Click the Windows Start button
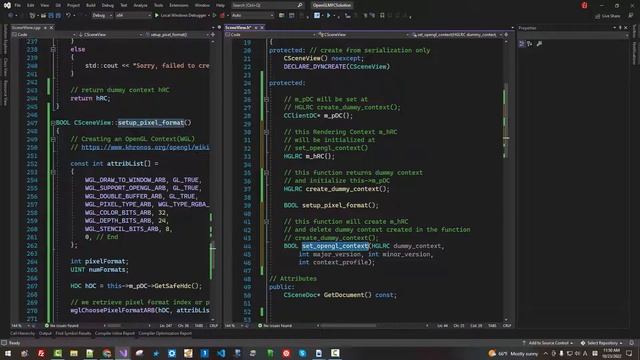640x360 pixels. (x=8, y=353)
